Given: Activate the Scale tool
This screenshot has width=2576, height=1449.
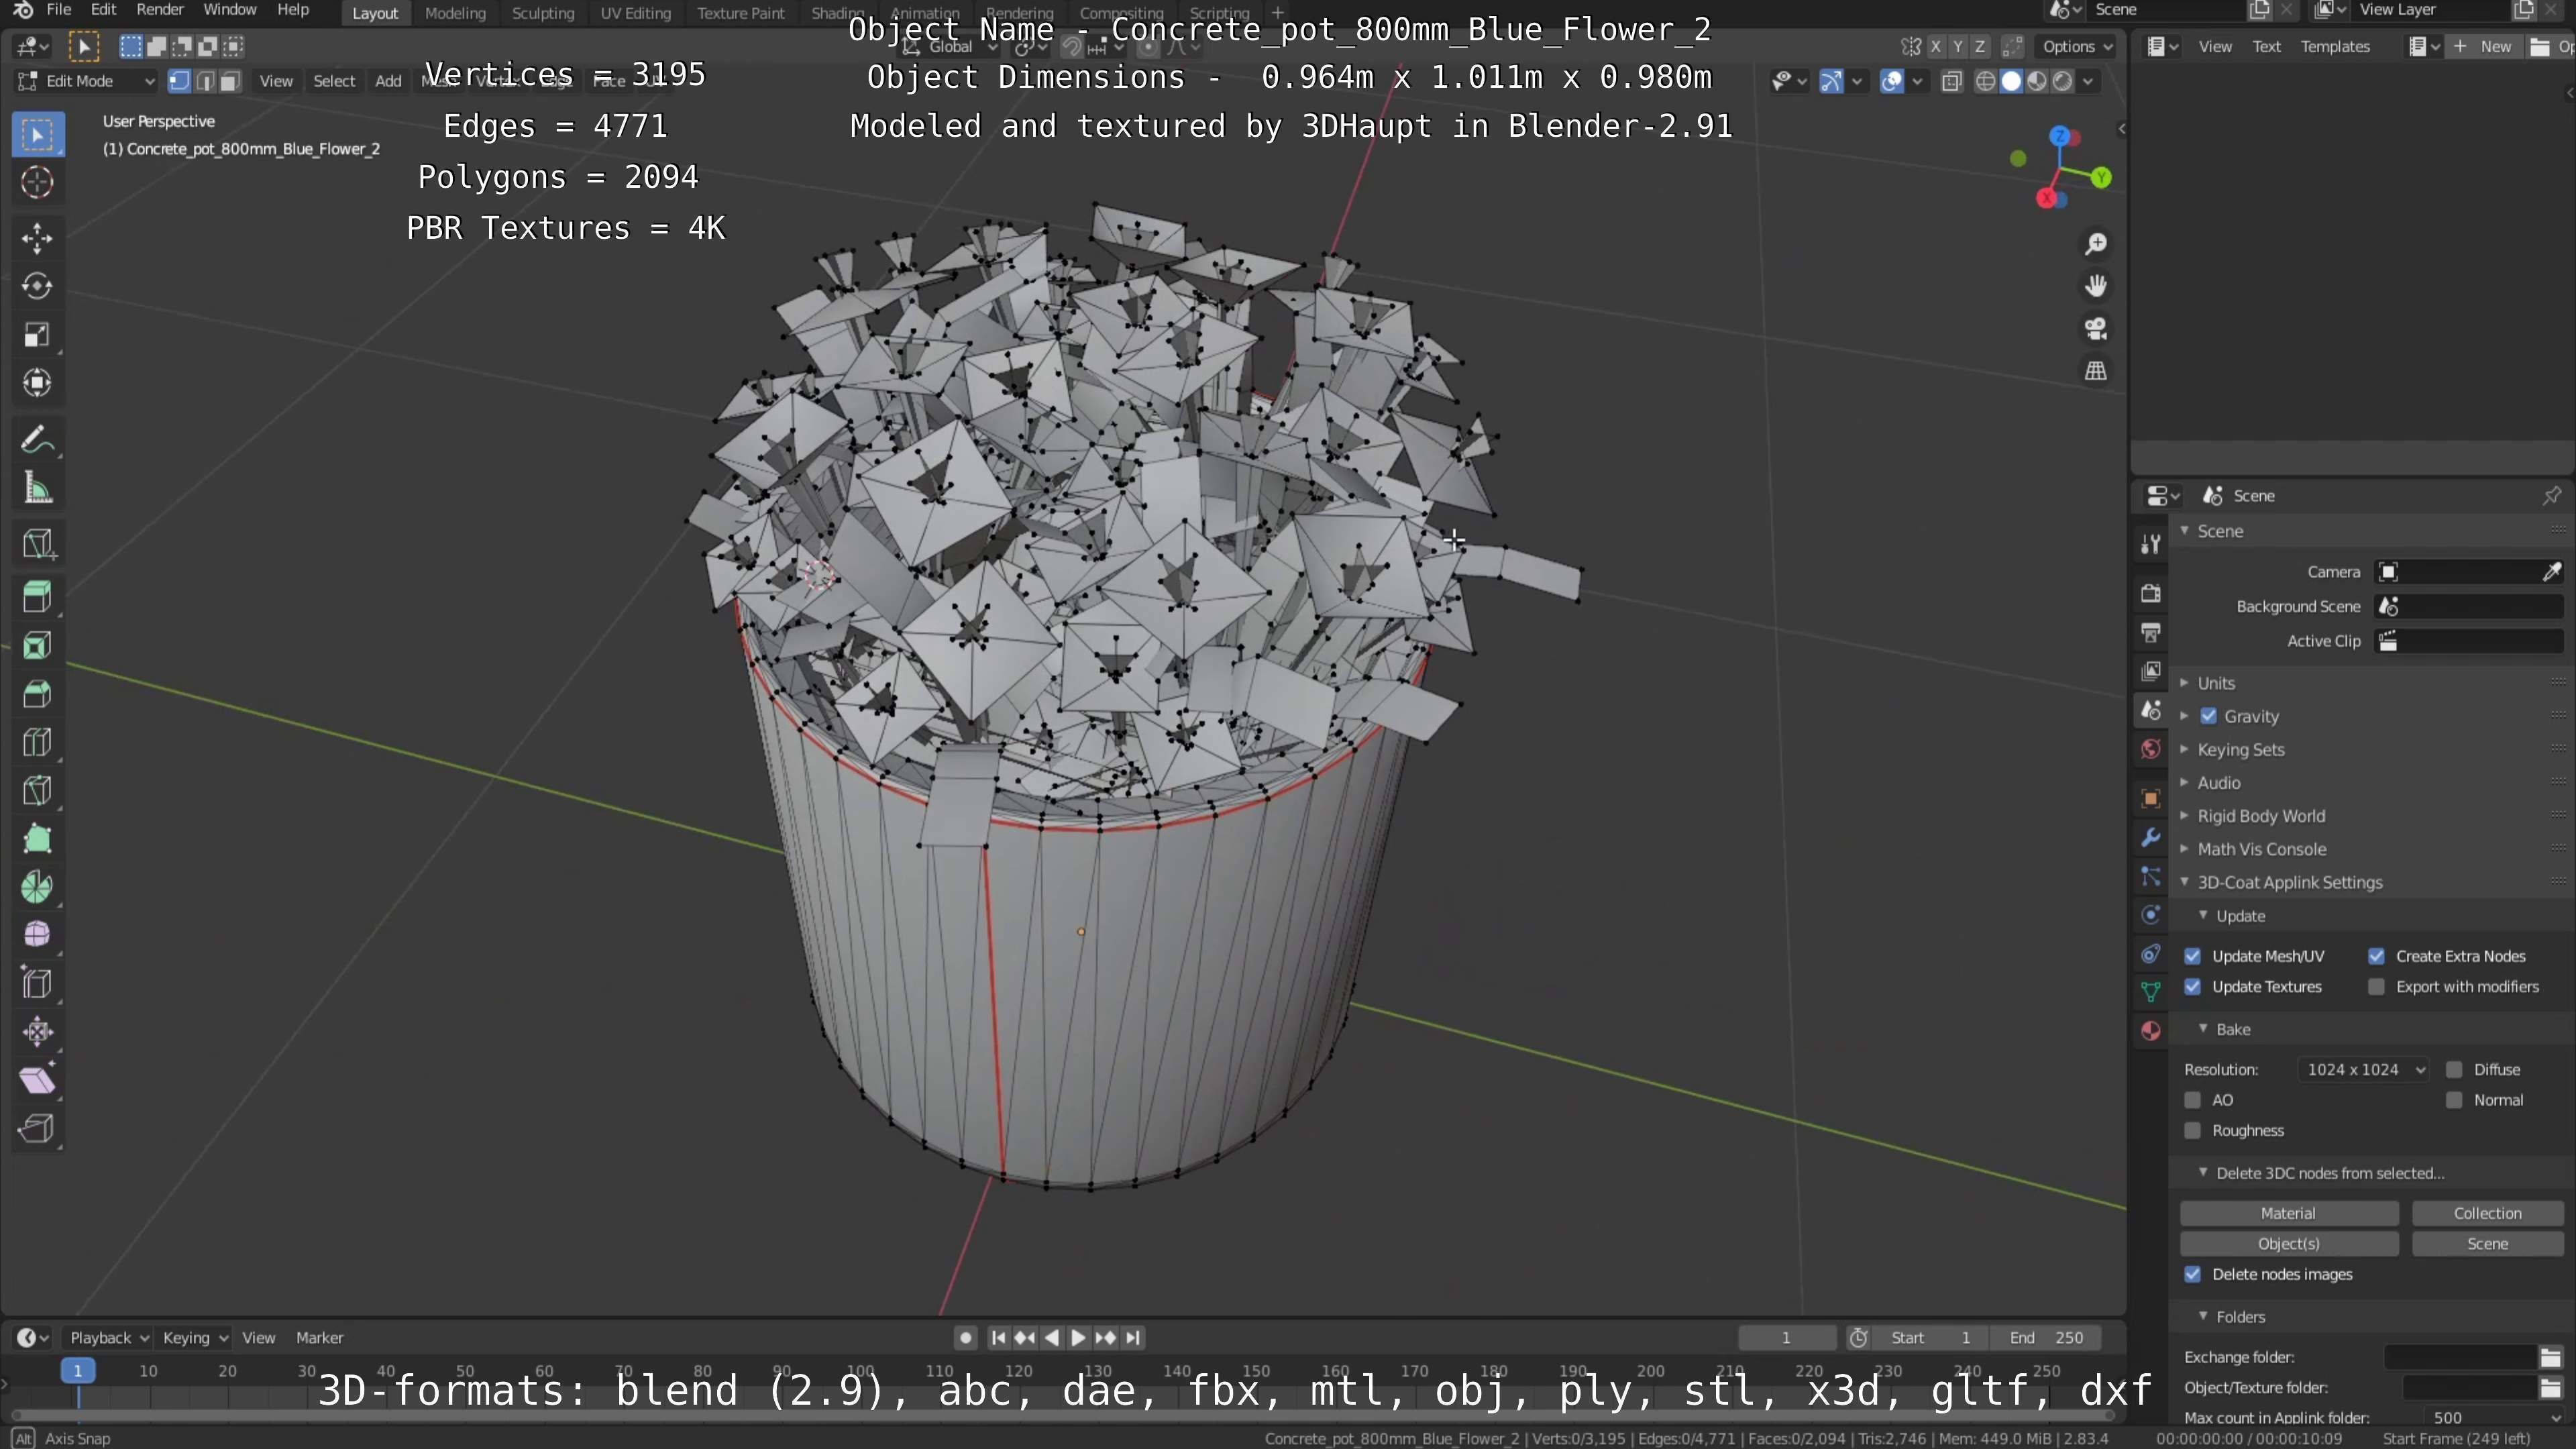Looking at the screenshot, I should [x=37, y=335].
